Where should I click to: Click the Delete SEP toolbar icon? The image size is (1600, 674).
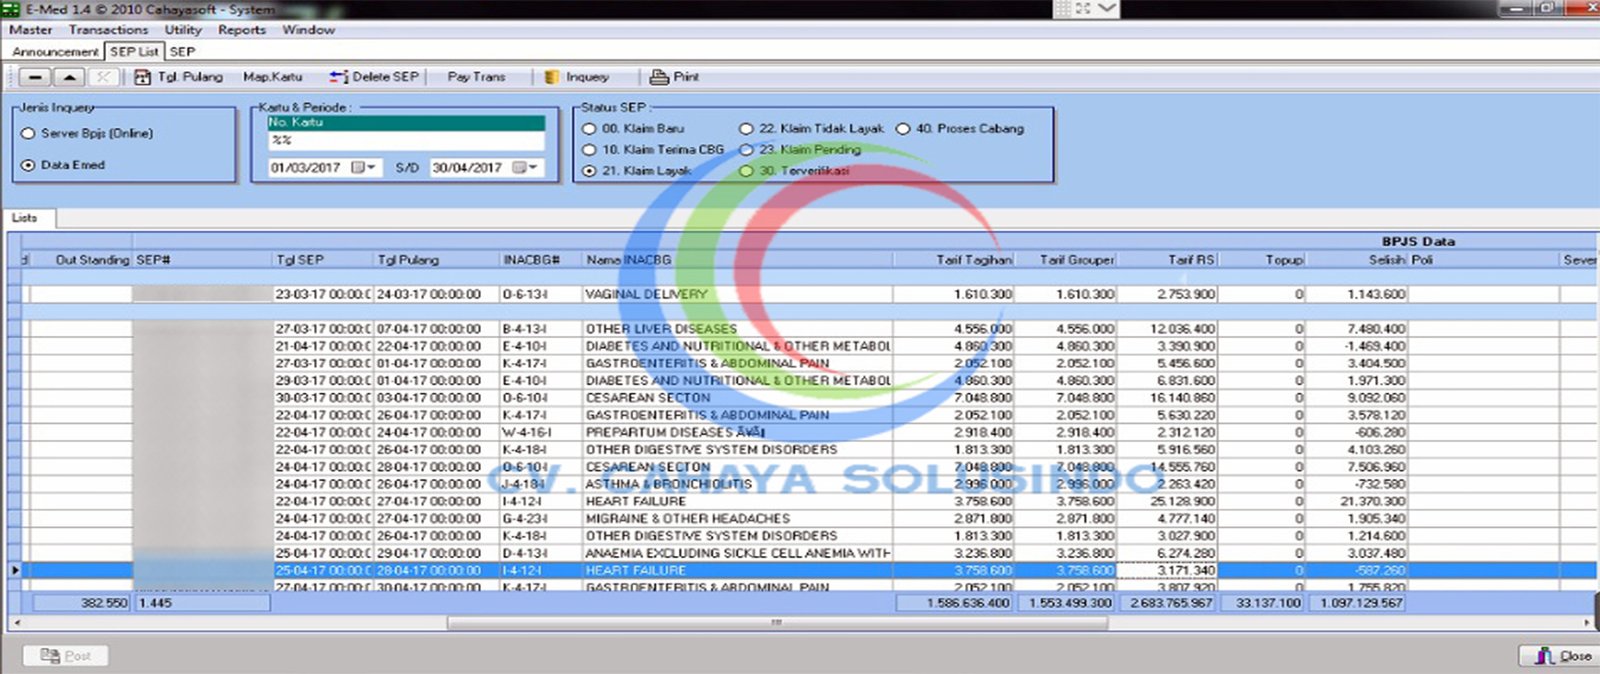coord(339,77)
